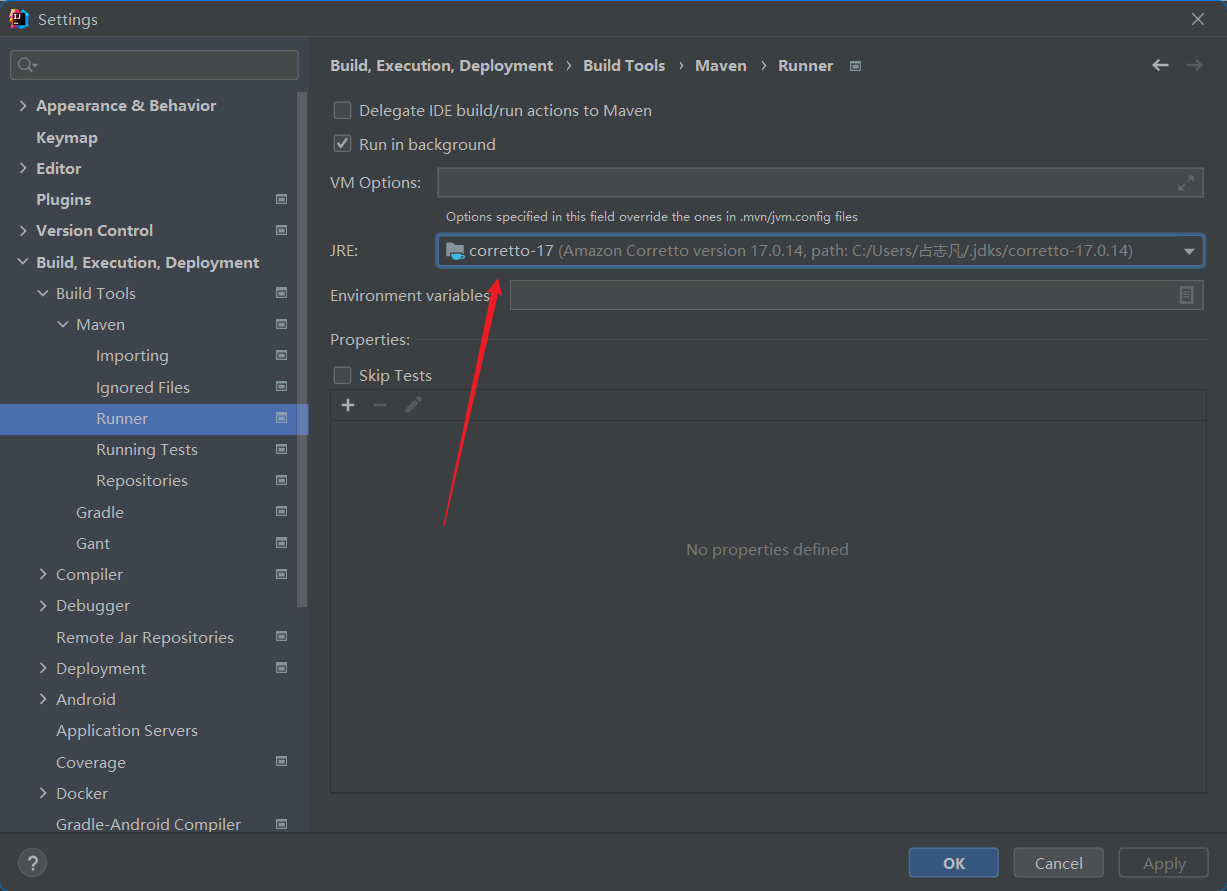1227x891 pixels.
Task: Click the add property plus icon
Action: 348,405
